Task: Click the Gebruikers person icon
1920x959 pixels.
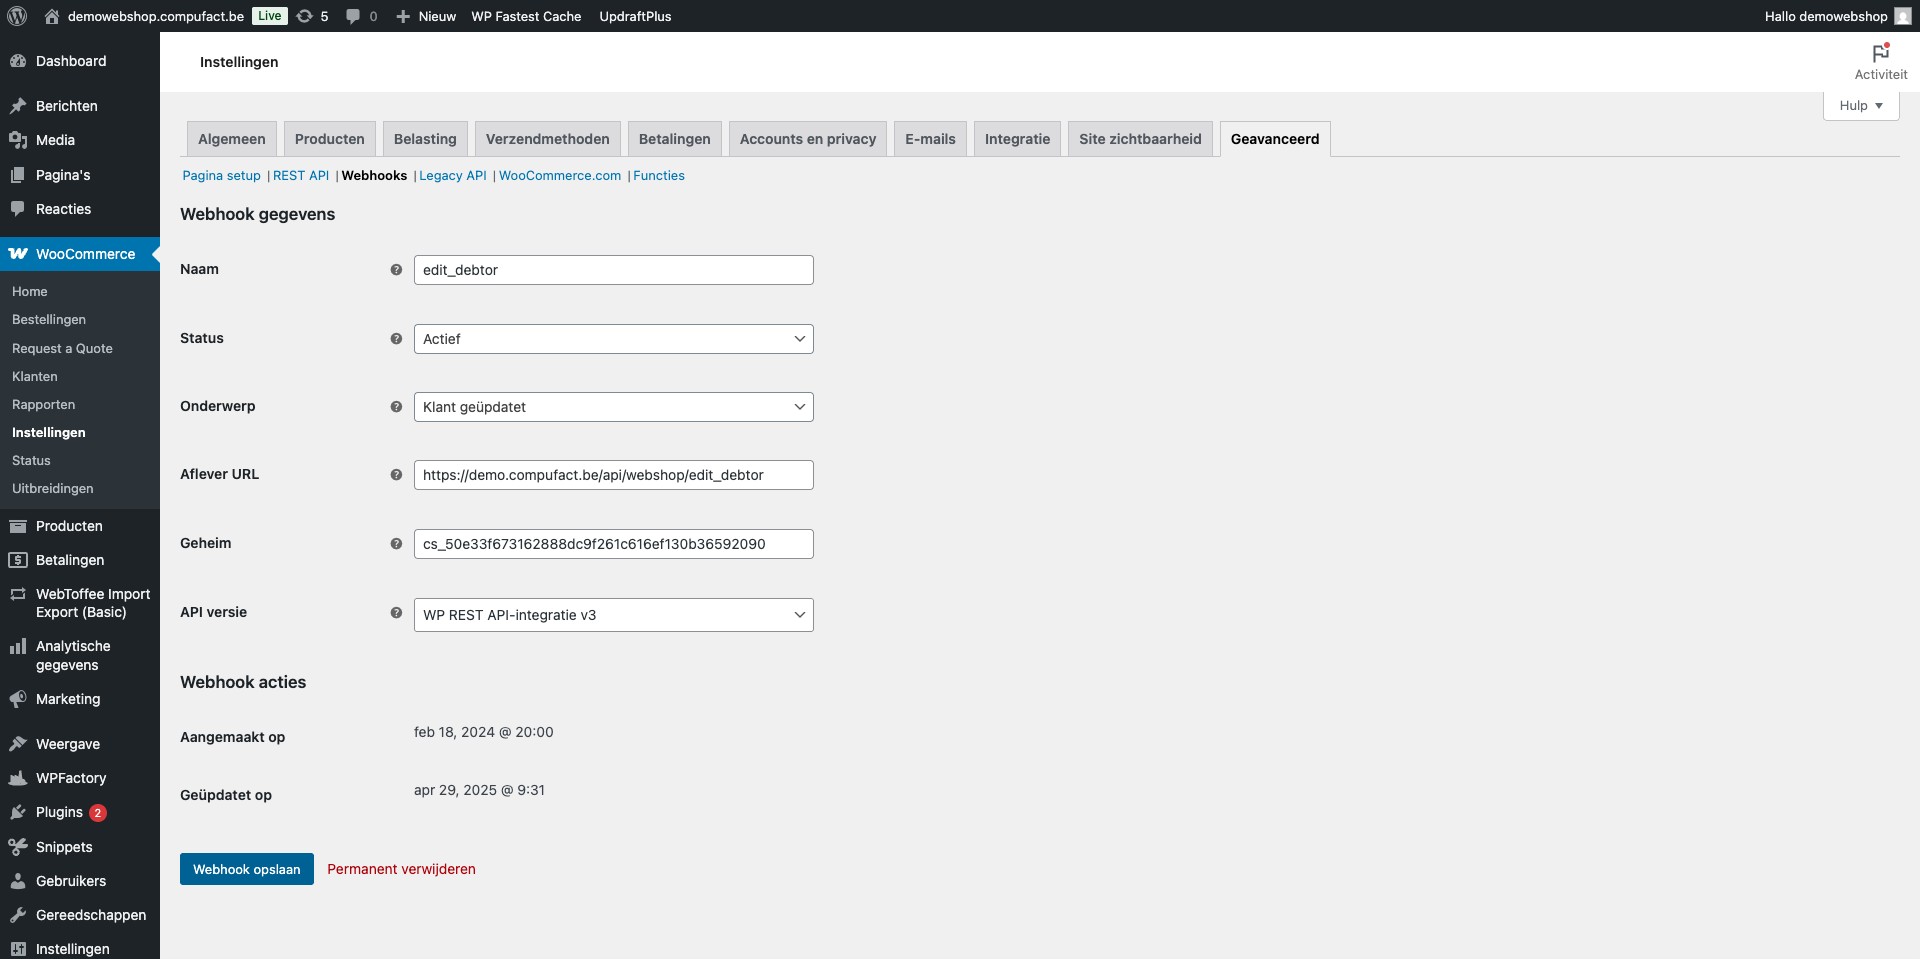Action: click(x=18, y=881)
